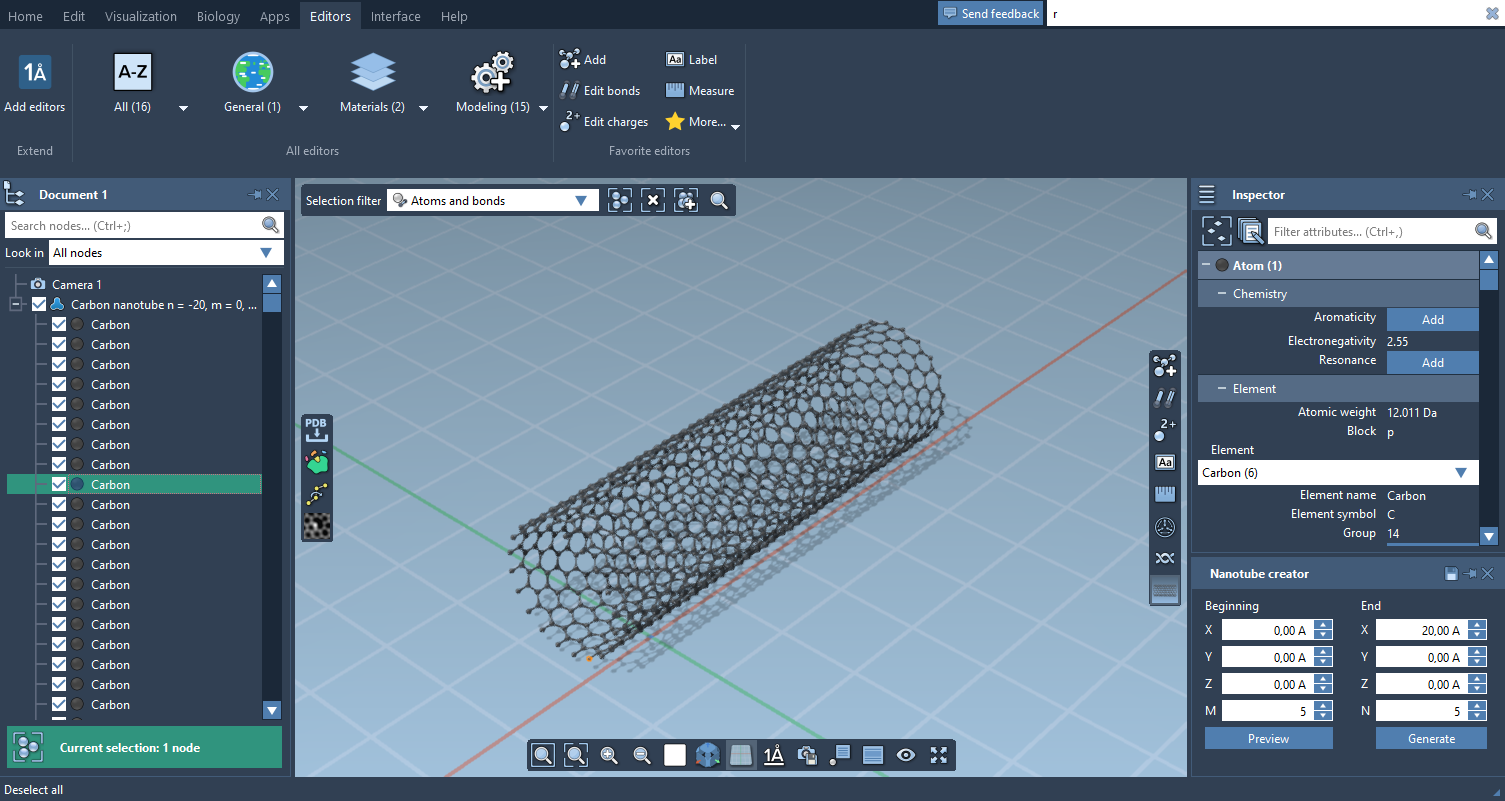Toggle checkbox of the highlighted Carbon atom

59,485
